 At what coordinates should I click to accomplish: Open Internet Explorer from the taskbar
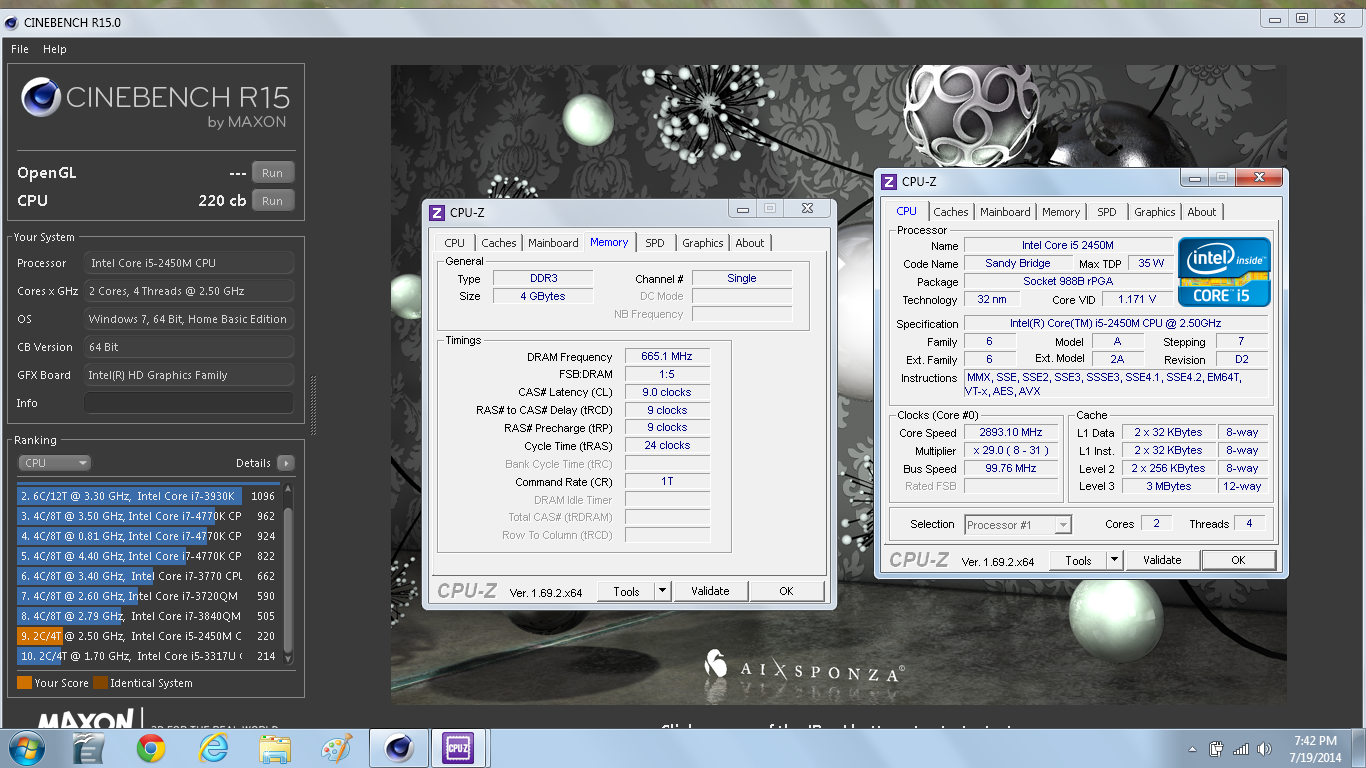click(x=213, y=748)
